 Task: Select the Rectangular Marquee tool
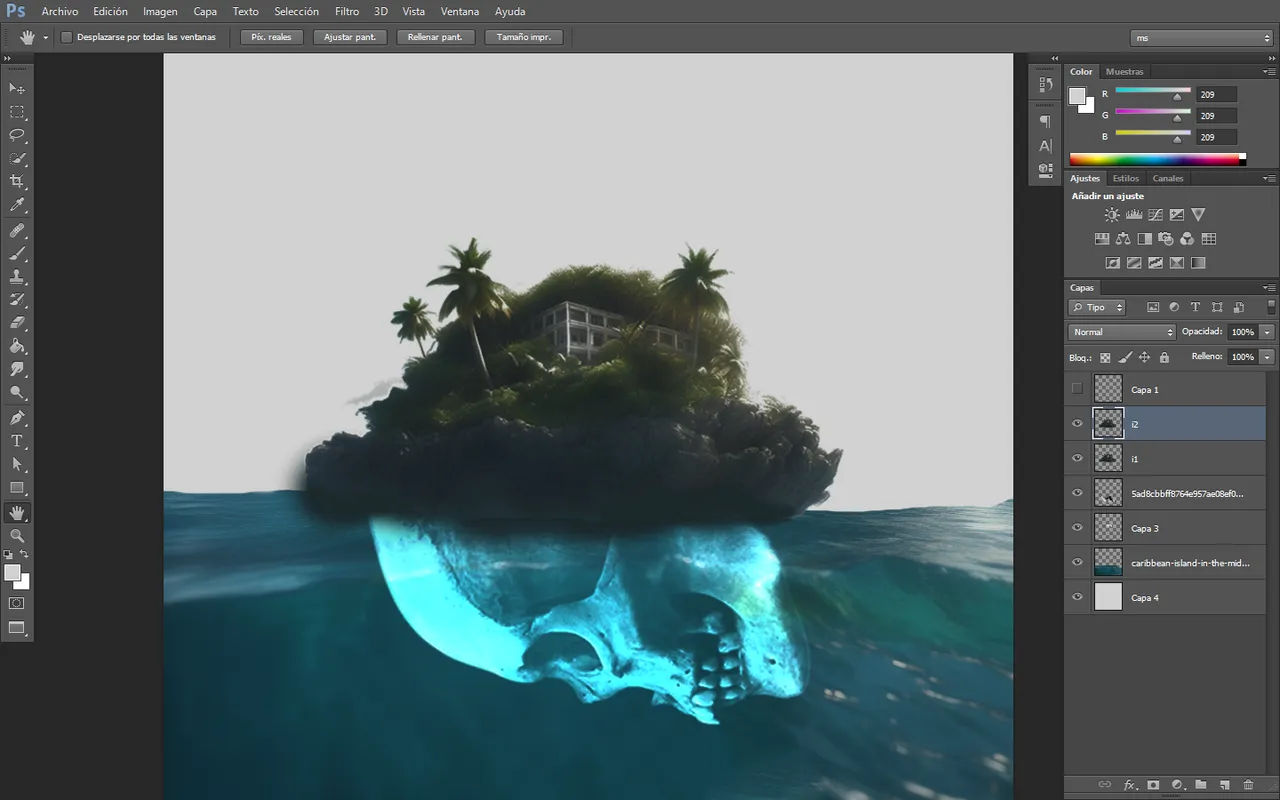coord(17,112)
